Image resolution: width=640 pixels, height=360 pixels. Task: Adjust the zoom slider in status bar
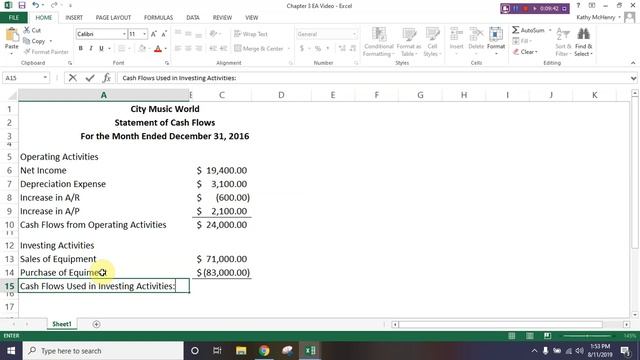click(x=587, y=336)
